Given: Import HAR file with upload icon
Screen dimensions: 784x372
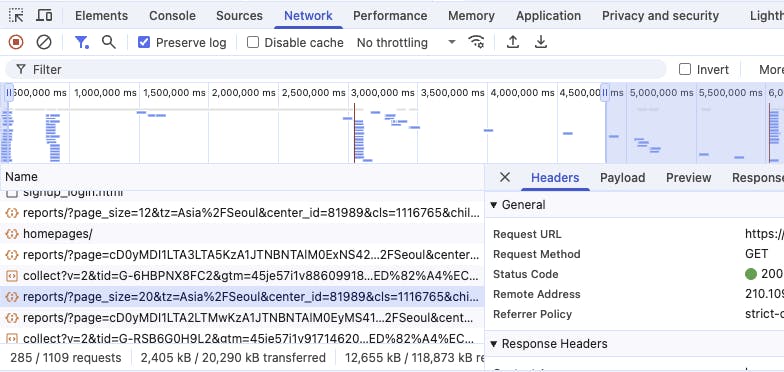Looking at the screenshot, I should (x=512, y=42).
